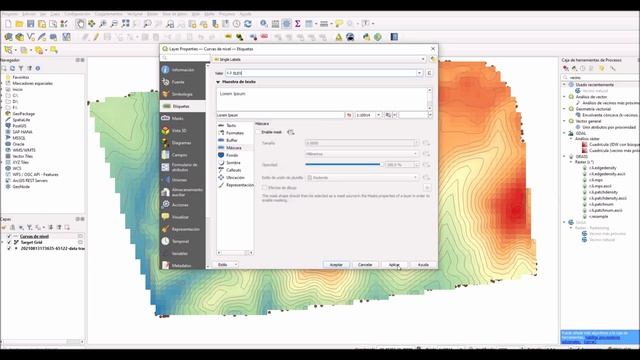Viewport: 640px width, 360px height.
Task: Open the Single Labels mode dropdown
Action: click(x=320, y=60)
